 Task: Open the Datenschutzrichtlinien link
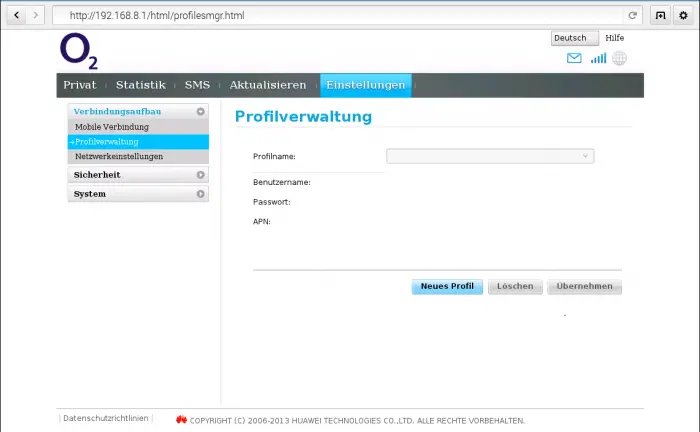[106, 418]
